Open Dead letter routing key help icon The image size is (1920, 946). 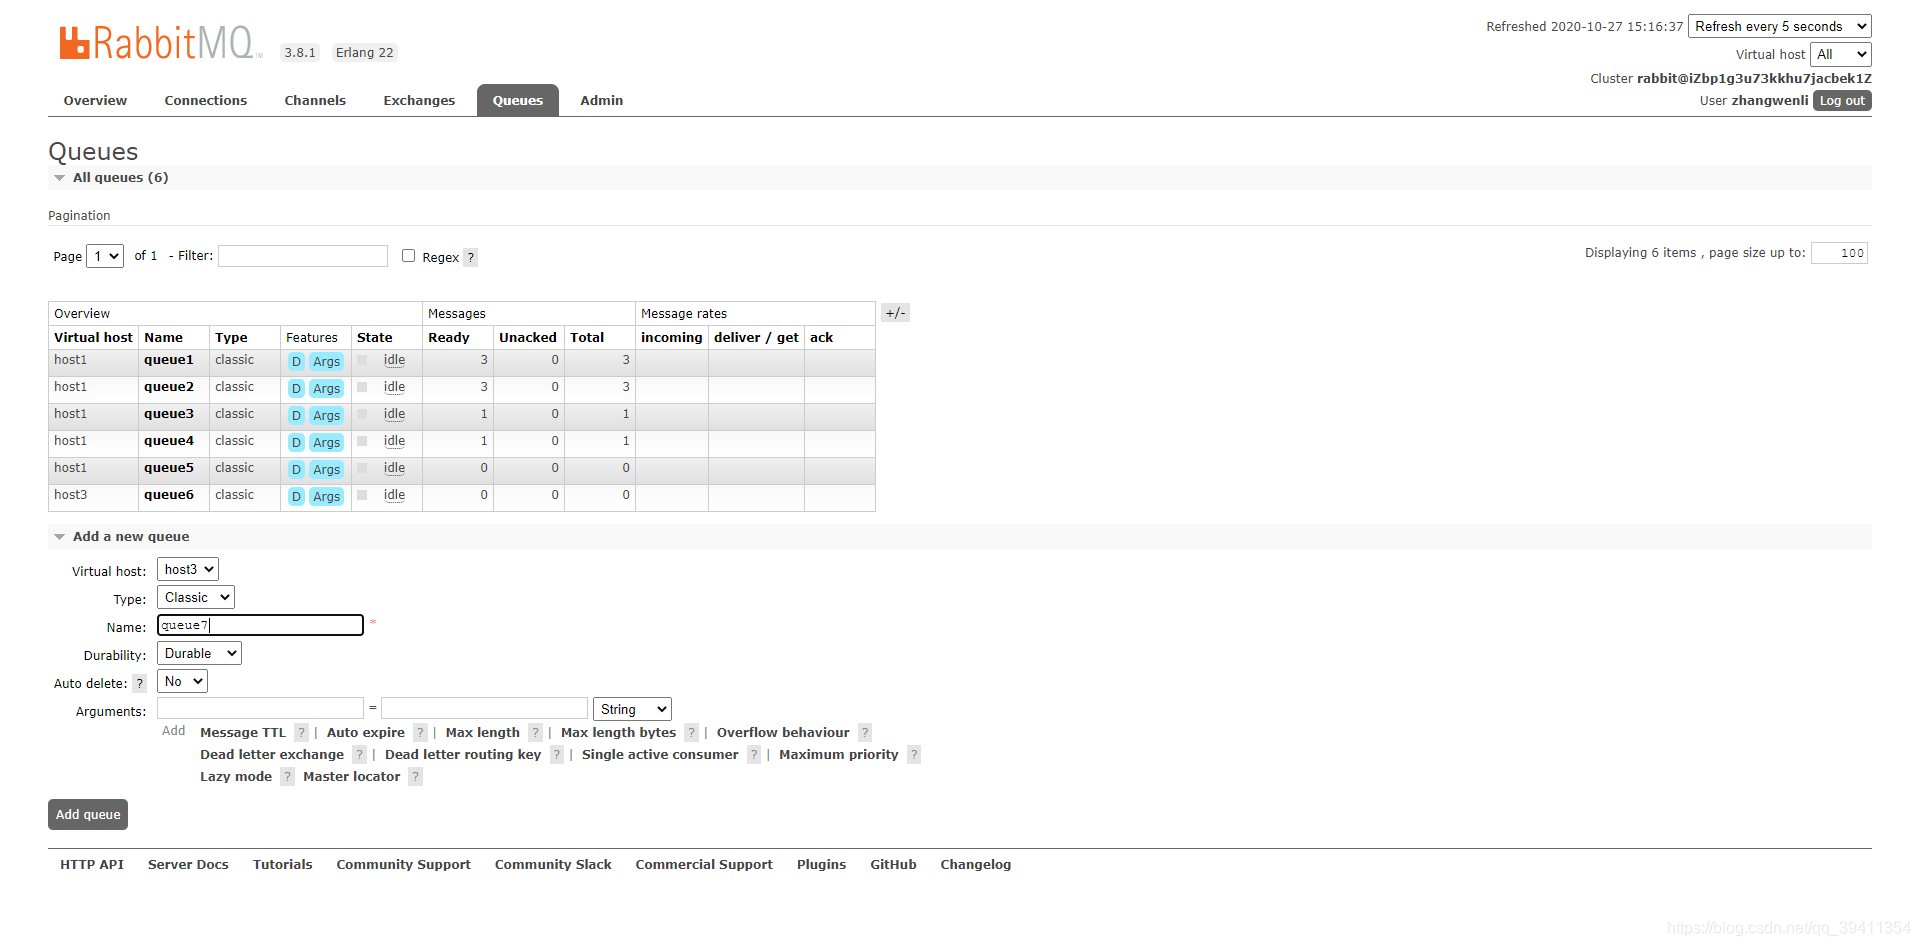click(x=556, y=755)
